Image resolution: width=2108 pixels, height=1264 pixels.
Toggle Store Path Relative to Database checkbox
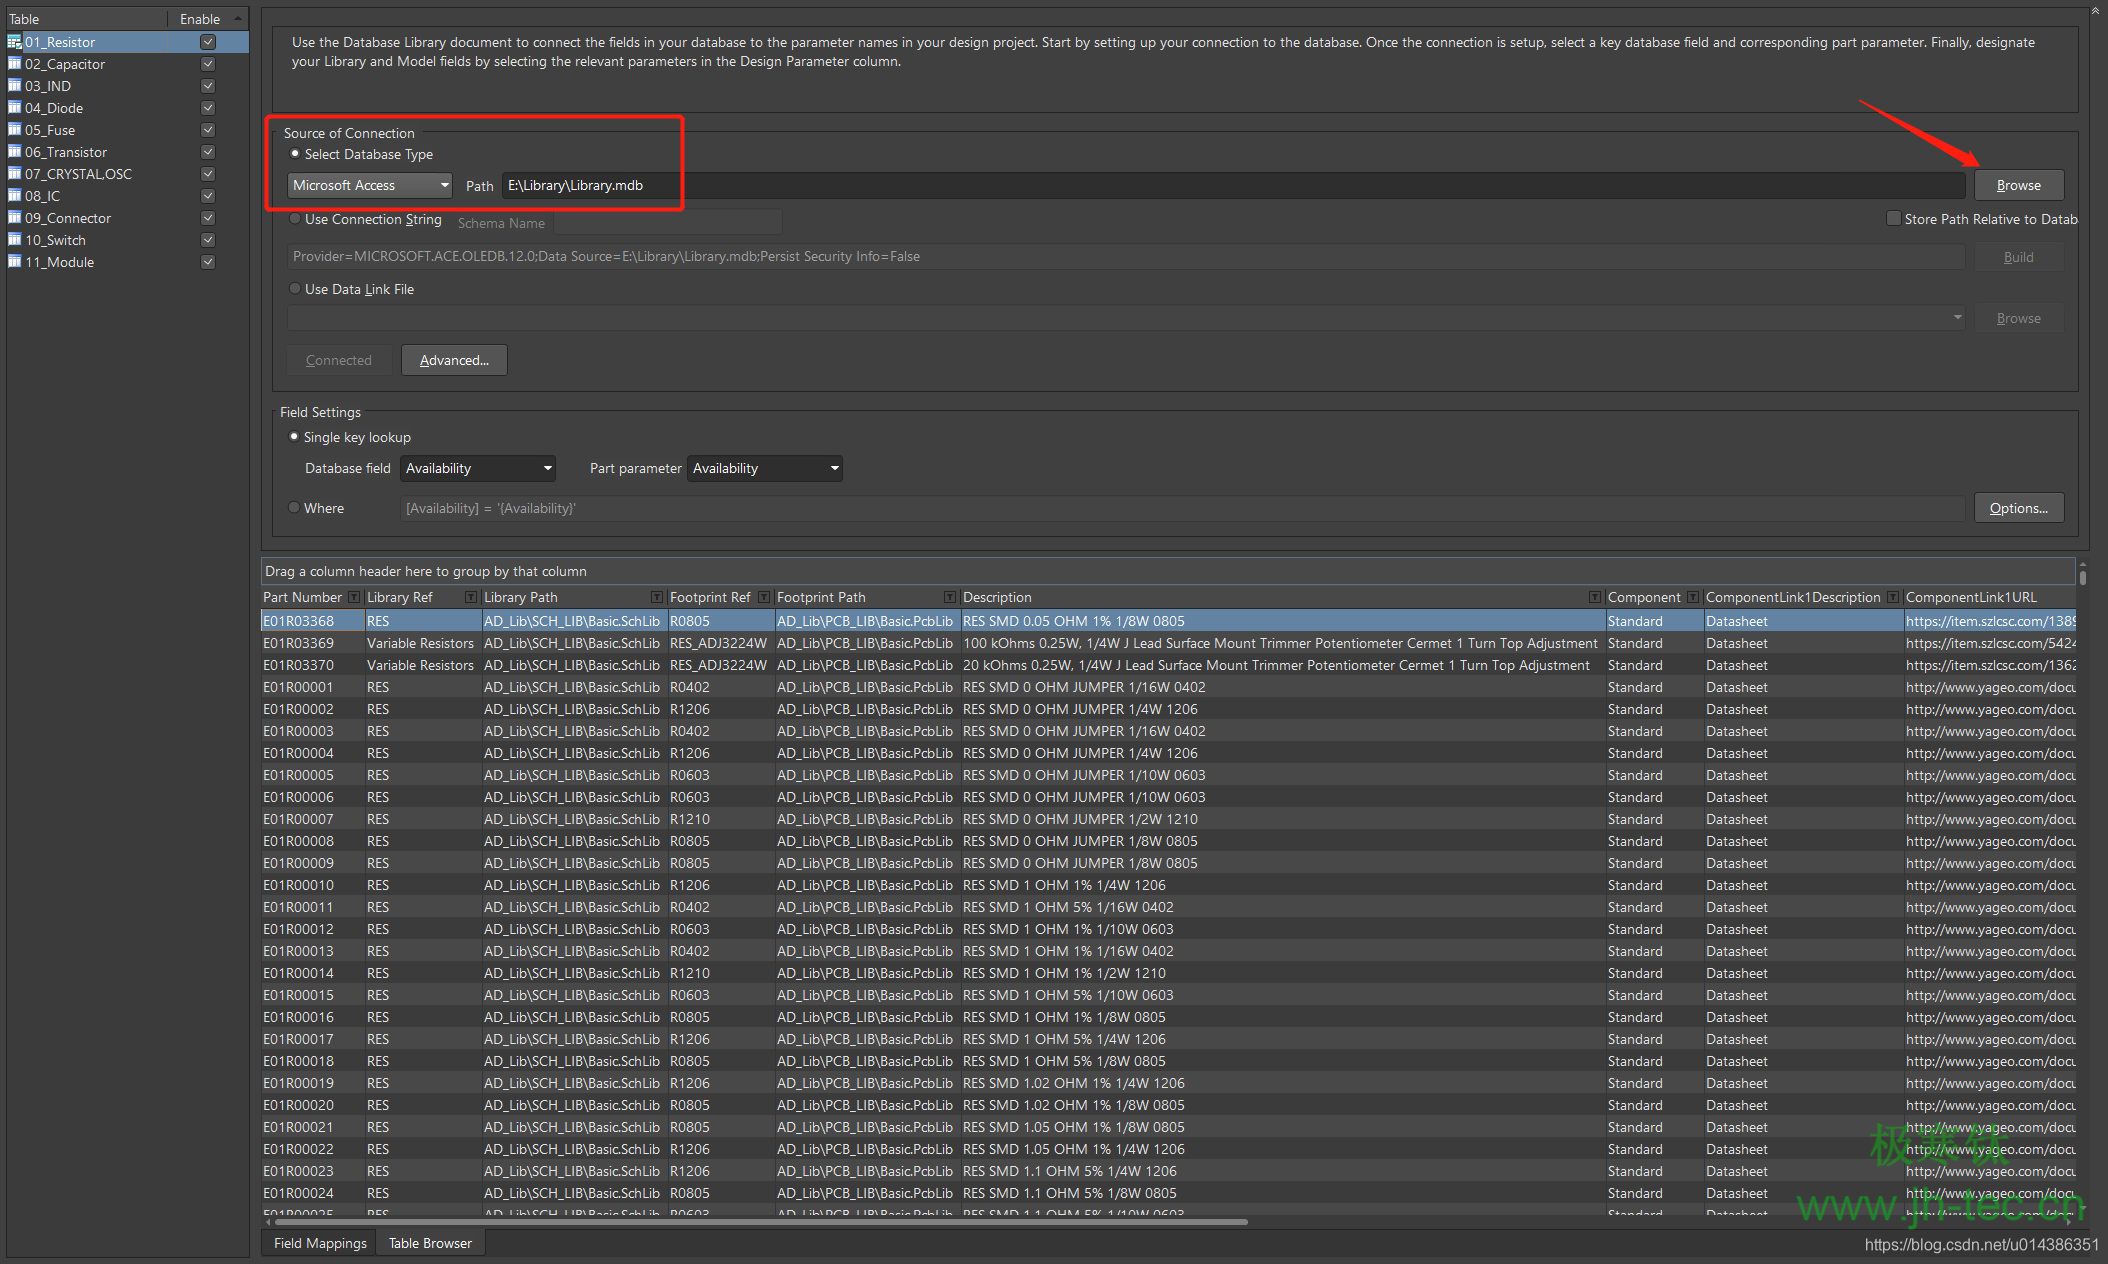pos(1893,219)
